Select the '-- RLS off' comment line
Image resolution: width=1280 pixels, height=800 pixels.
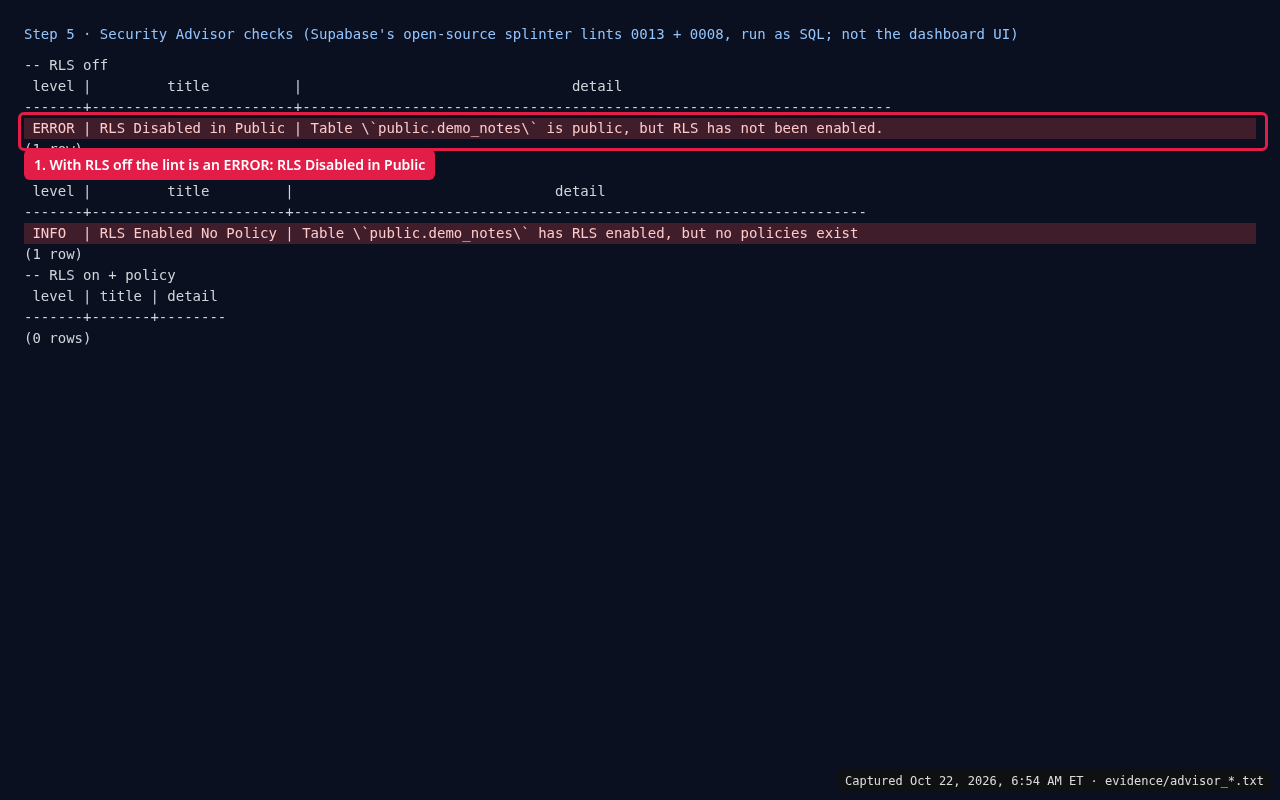66,65
